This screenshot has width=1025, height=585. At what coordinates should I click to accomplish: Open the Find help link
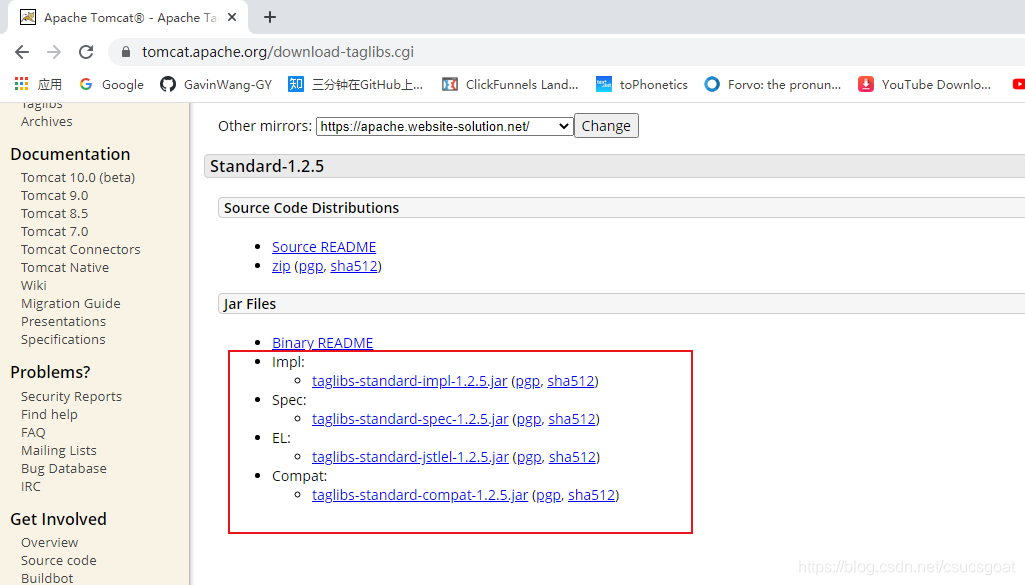pyautogui.click(x=49, y=414)
